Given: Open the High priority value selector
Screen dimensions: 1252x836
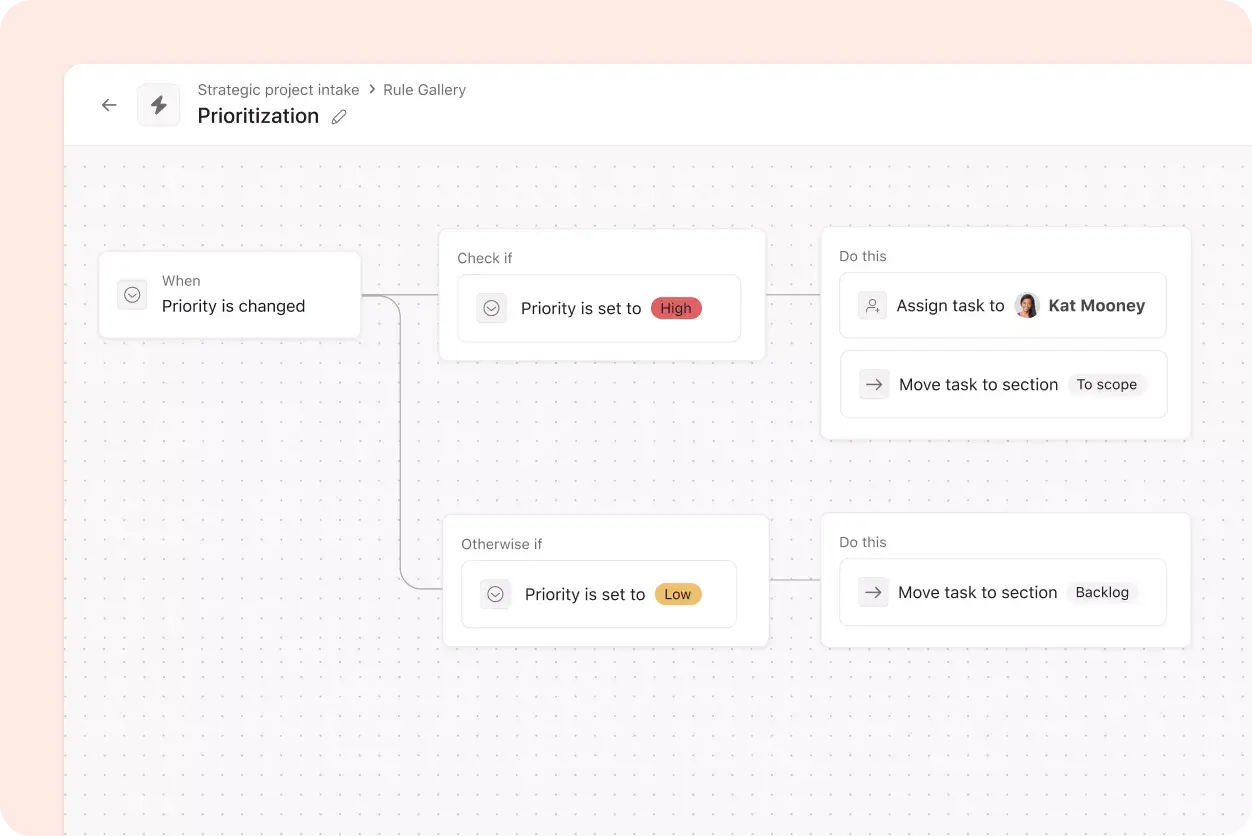Looking at the screenshot, I should pos(676,308).
